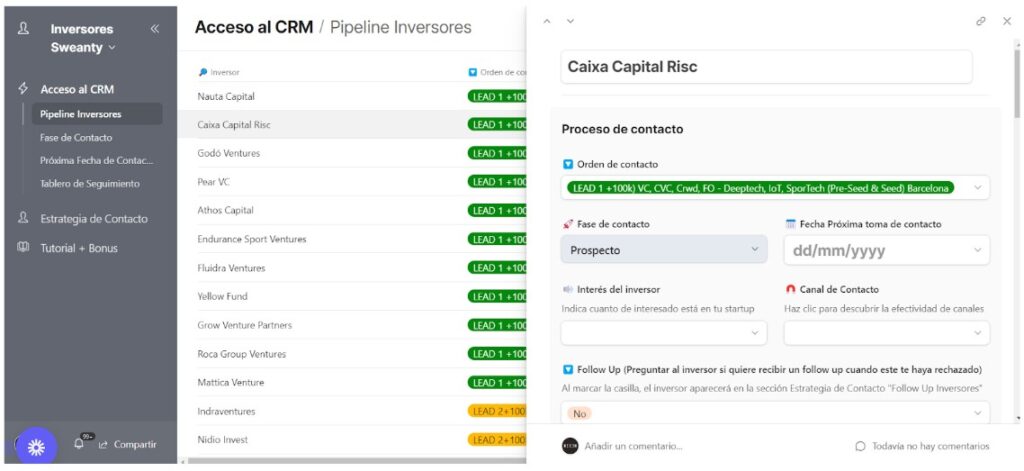Click the Estrategia de Contacto person icon
Viewport: 1024px width, 471px height.
[23, 218]
